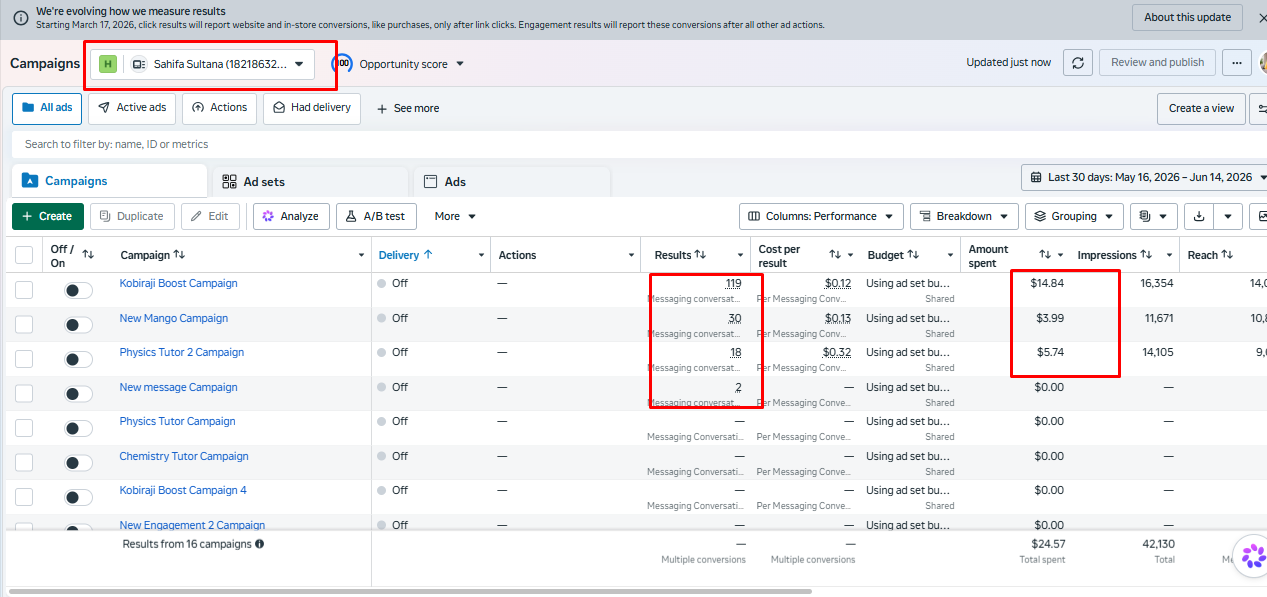Viewport: 1267px width, 597px height.
Task: Select the Had delivery filter view
Action: click(312, 108)
